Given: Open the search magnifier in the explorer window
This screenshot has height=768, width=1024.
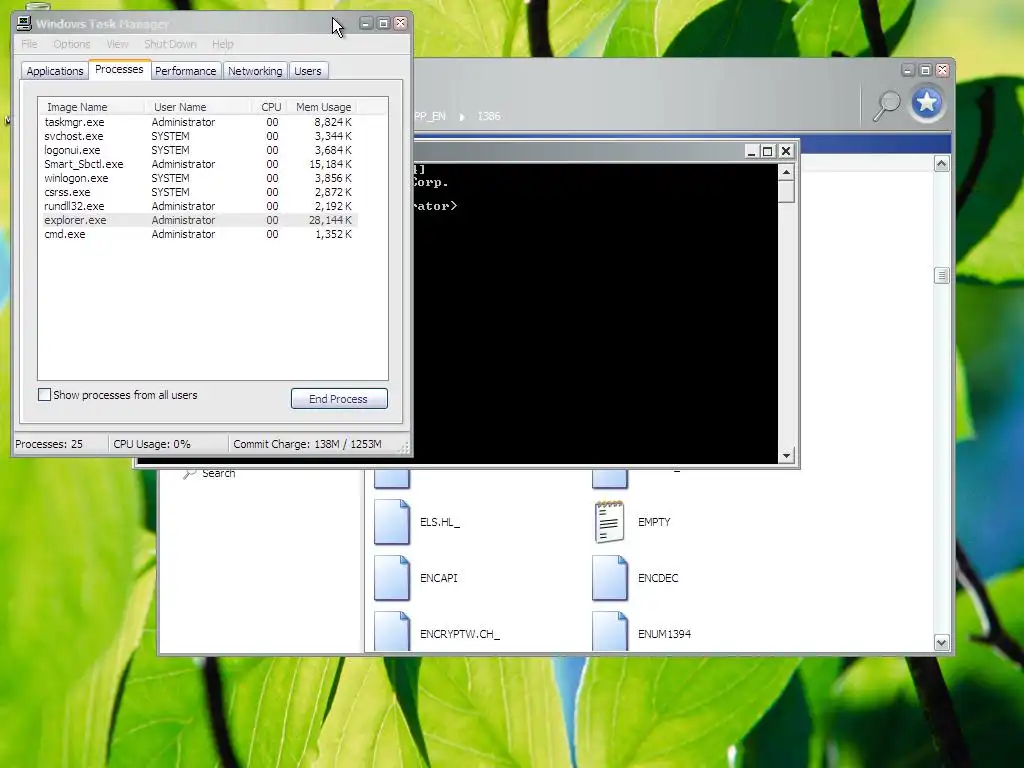Looking at the screenshot, I should pos(887,104).
